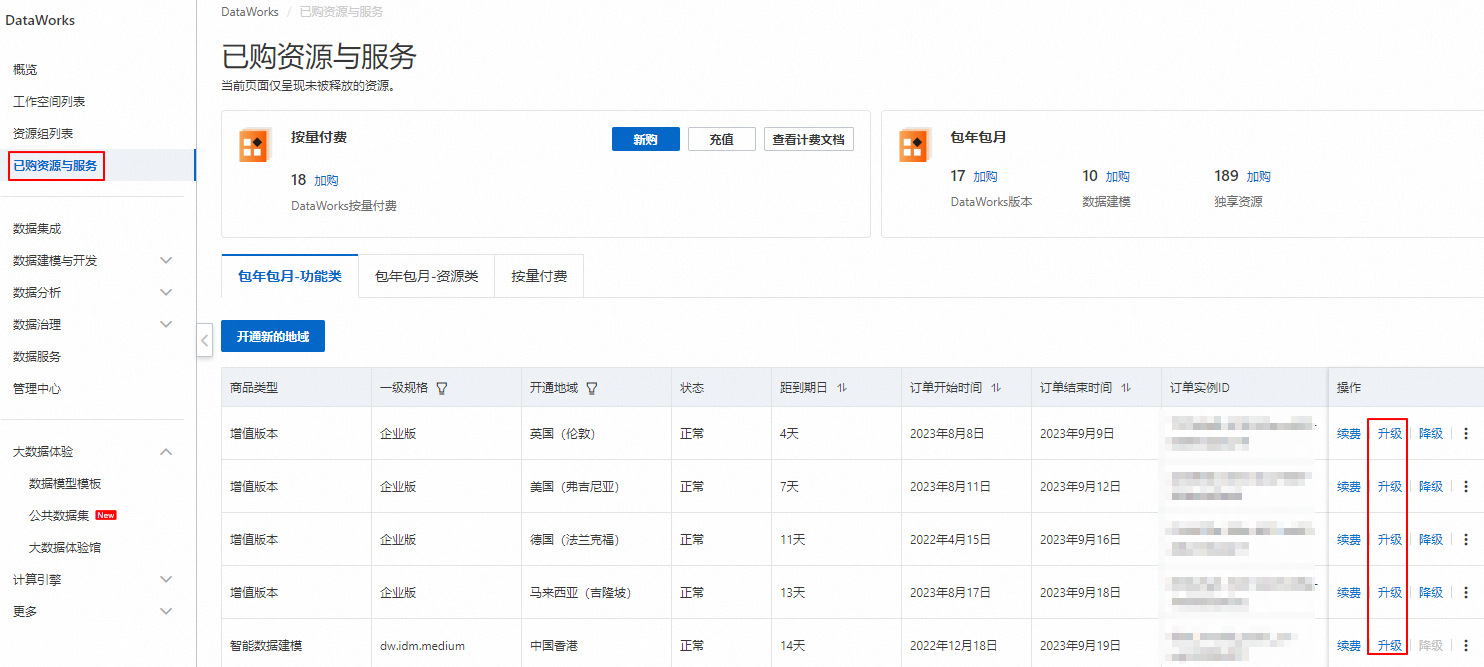The image size is (1484, 667).
Task: Click the filter icon beside 一级规格
Action: point(441,388)
